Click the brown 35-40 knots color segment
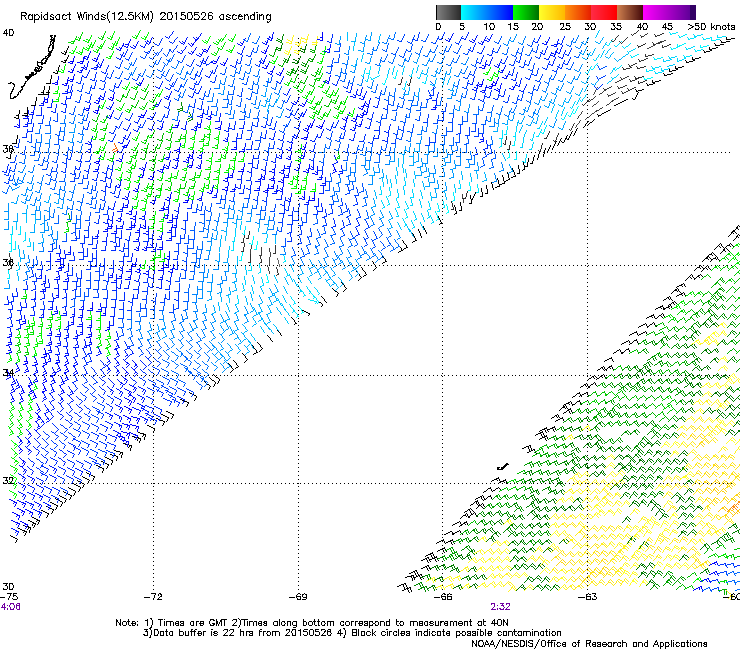Screen dimensions: 740x650 (x=630, y=12)
